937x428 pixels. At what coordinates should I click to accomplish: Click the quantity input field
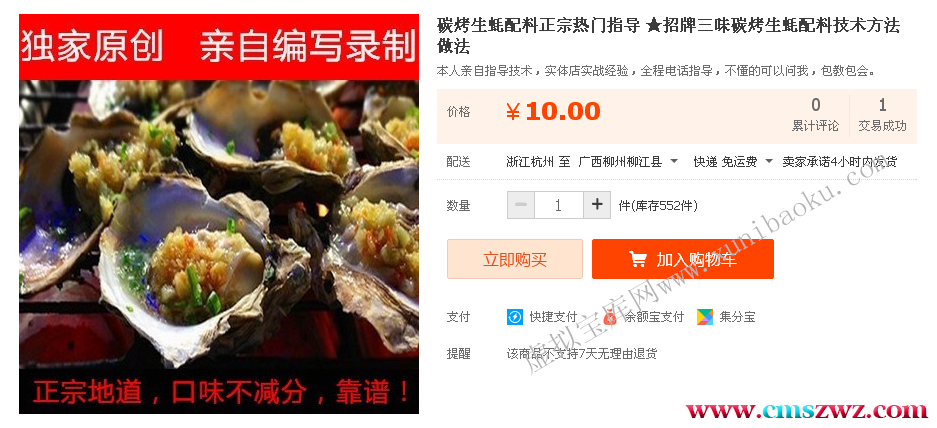coord(559,205)
